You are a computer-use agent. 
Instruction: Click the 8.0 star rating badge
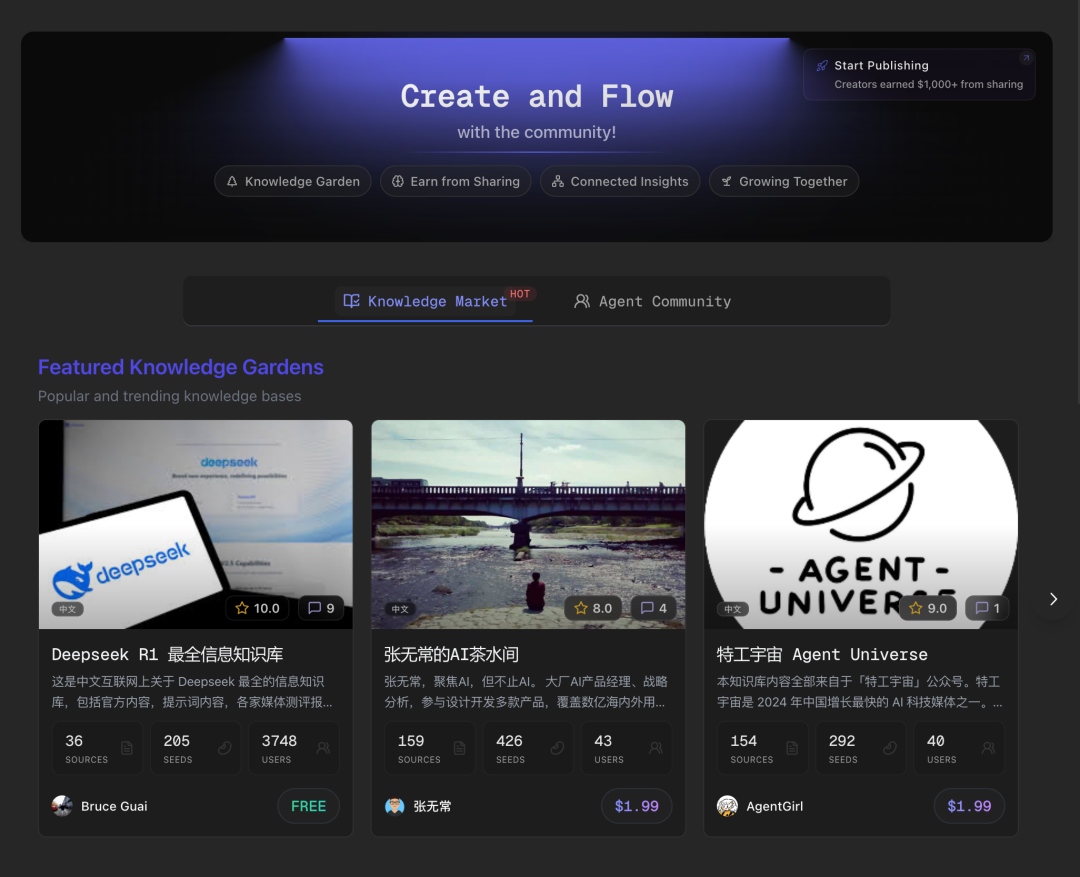click(593, 608)
